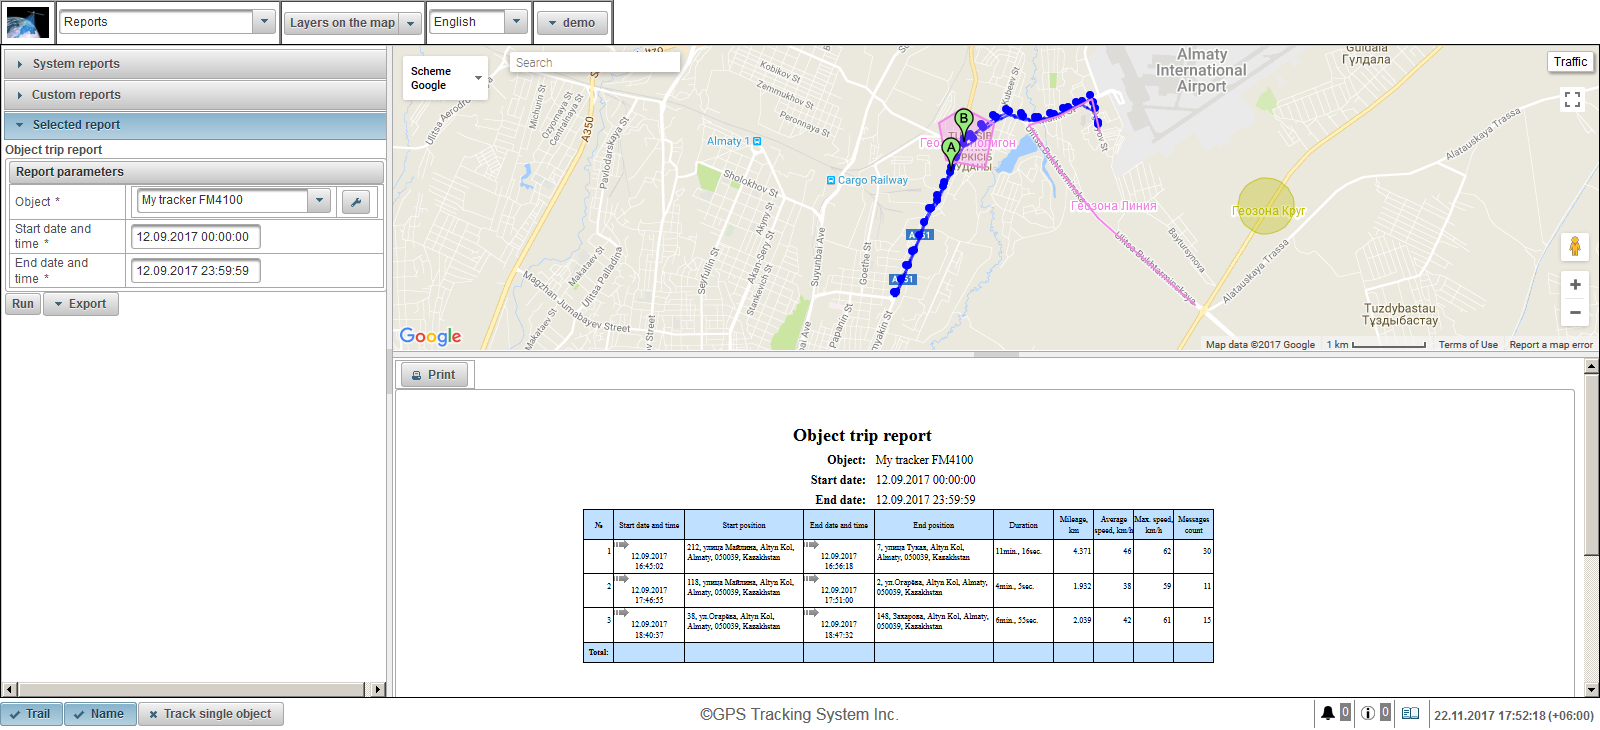Zoom out on the map
The height and width of the screenshot is (730, 1600).
1574,313
